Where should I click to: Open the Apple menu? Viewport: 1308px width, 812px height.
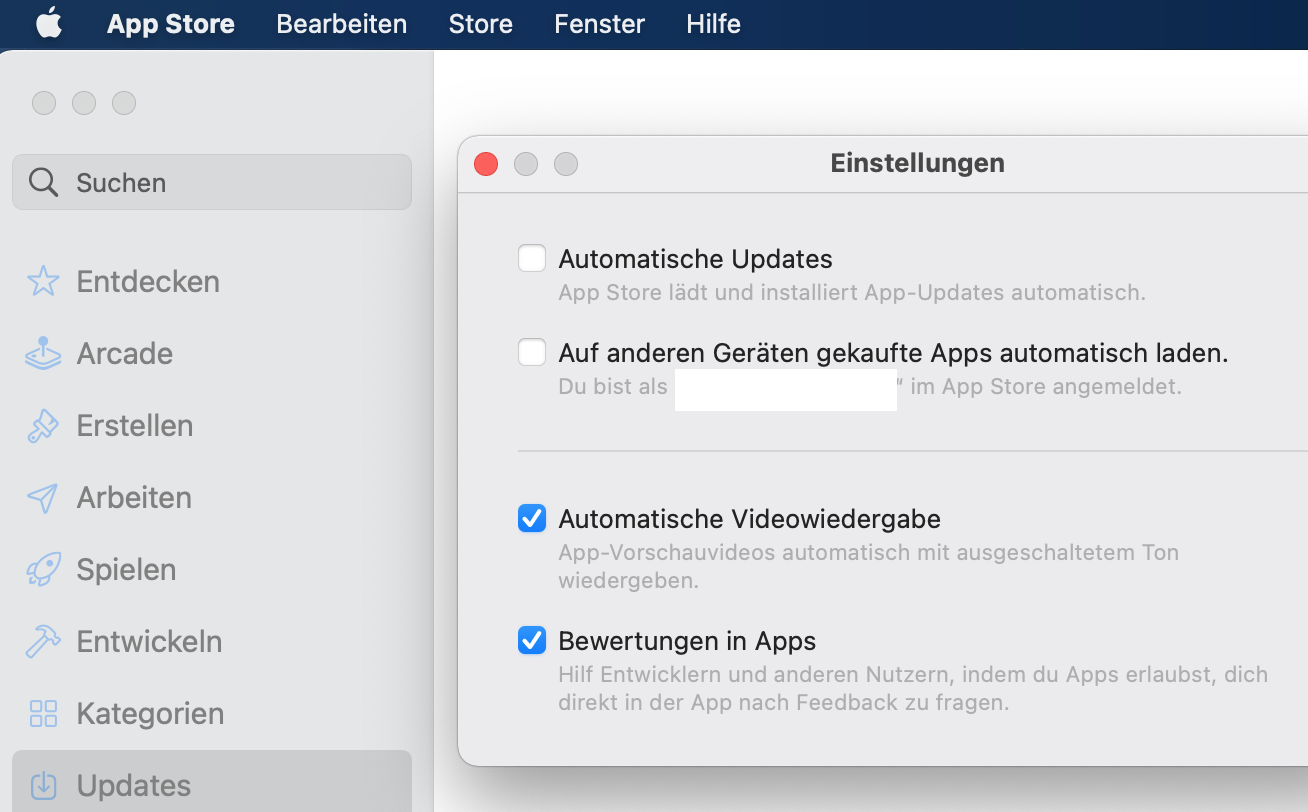[x=49, y=23]
